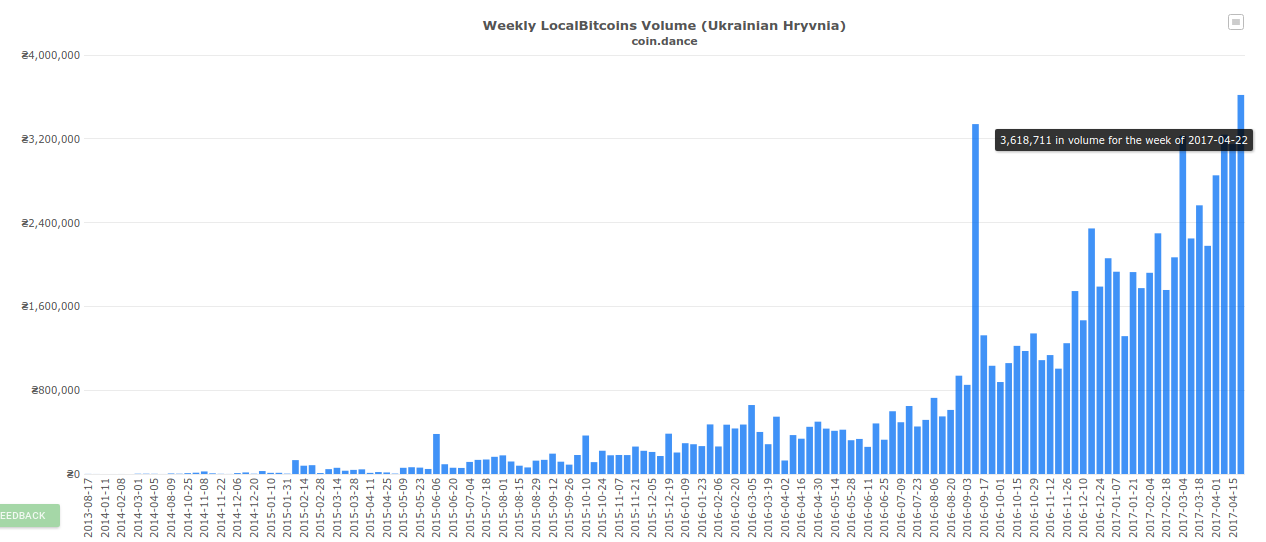Click the dark tooltip showing 3,618,711 volume
This screenshot has height=542, width=1266.
(1124, 140)
